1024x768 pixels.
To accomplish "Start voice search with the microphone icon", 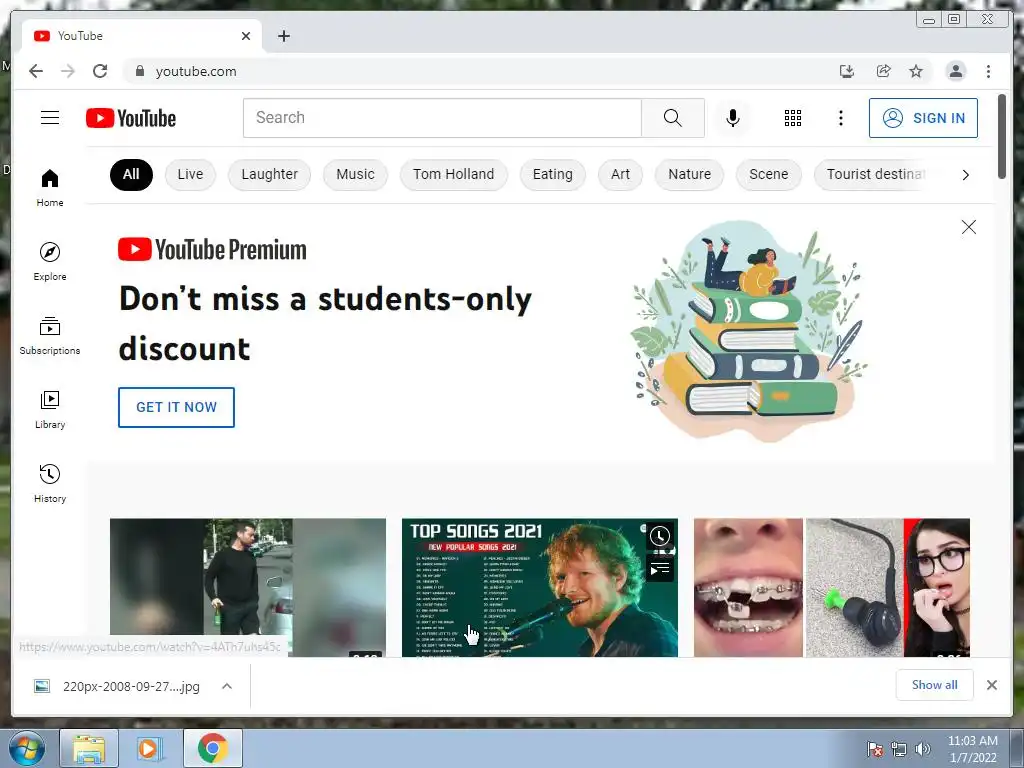I will (x=733, y=118).
